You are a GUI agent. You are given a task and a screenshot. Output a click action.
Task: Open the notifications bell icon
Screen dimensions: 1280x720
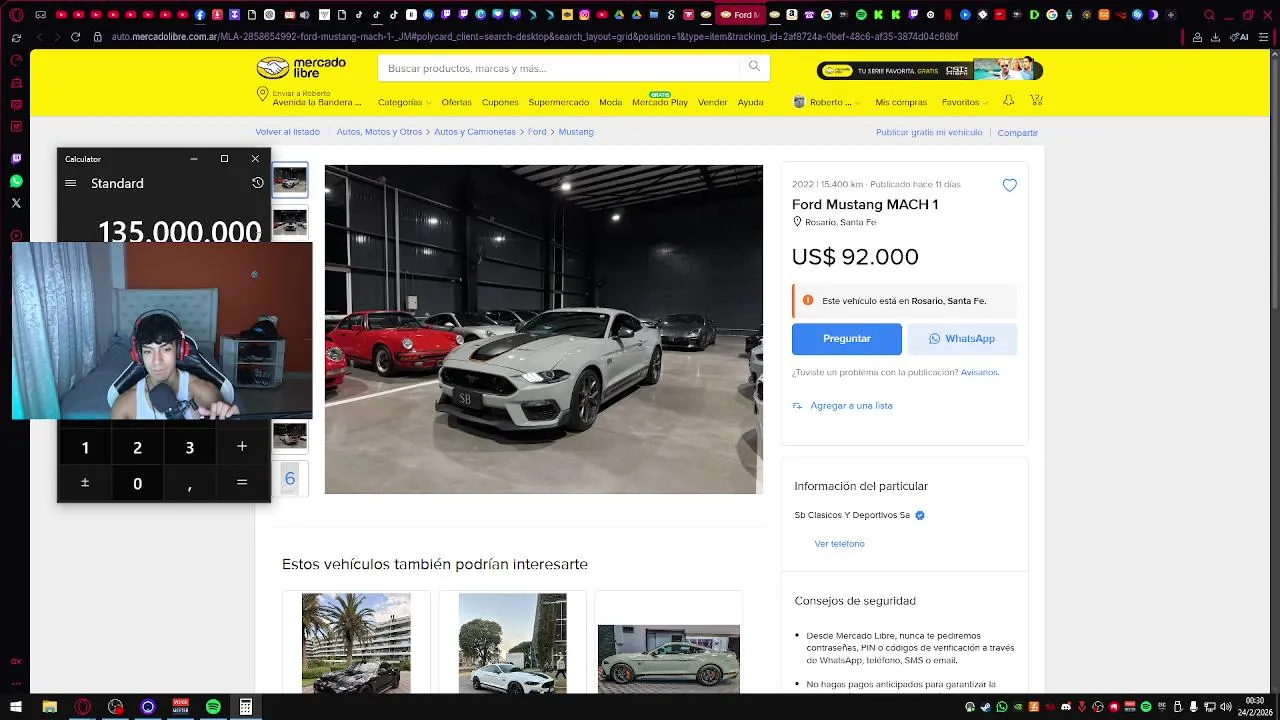tap(1008, 101)
